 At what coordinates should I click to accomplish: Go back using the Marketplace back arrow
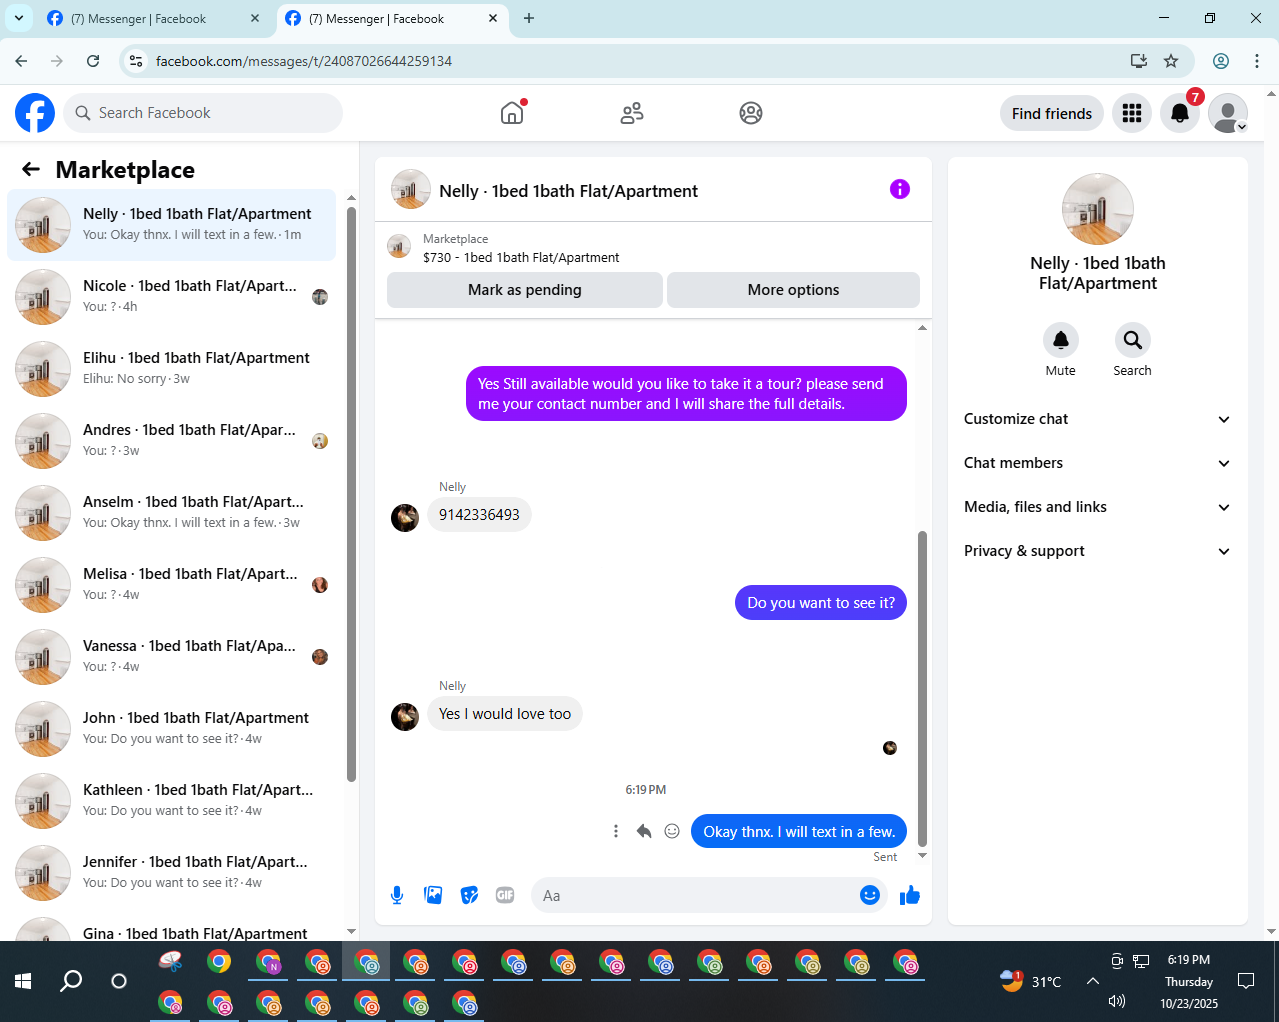31,169
